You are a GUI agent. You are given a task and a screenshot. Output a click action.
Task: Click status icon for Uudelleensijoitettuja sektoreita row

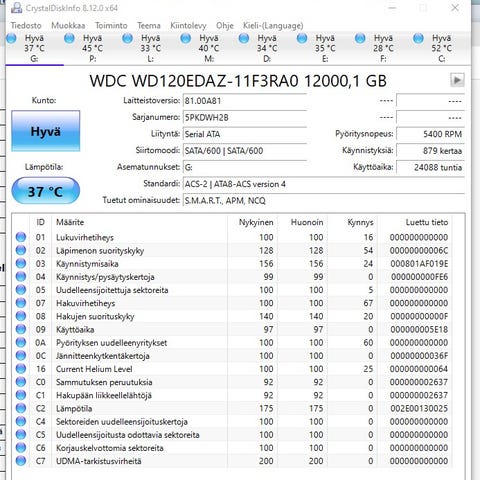(21, 290)
